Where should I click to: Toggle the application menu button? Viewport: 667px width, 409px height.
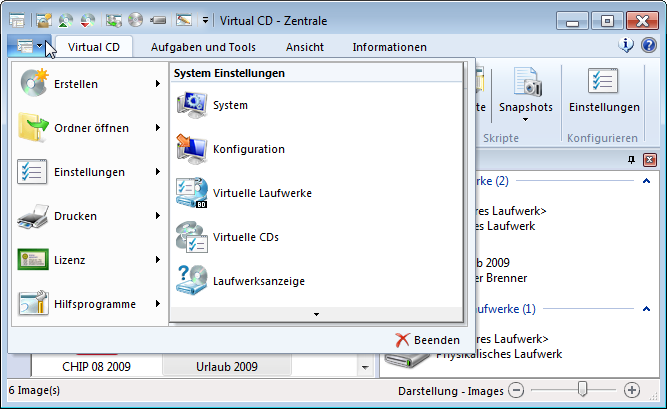(29, 46)
